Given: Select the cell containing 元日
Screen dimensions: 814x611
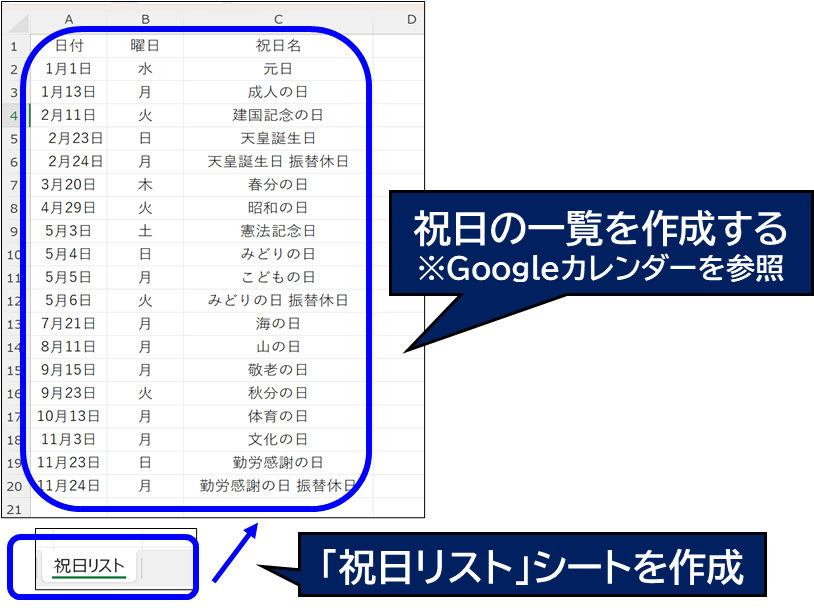Looking at the screenshot, I should [x=278, y=69].
